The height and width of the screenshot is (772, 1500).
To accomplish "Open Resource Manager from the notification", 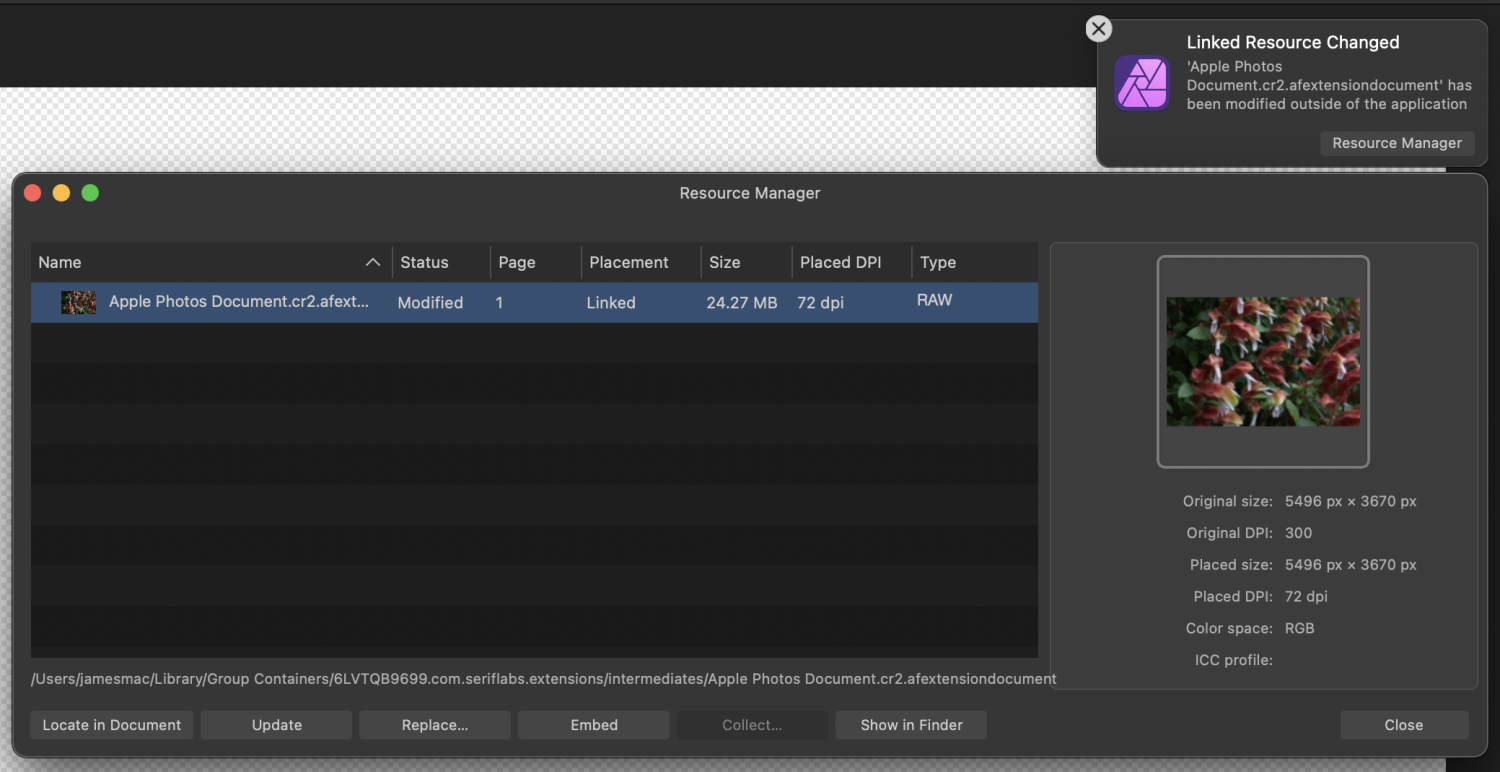I will [x=1397, y=143].
